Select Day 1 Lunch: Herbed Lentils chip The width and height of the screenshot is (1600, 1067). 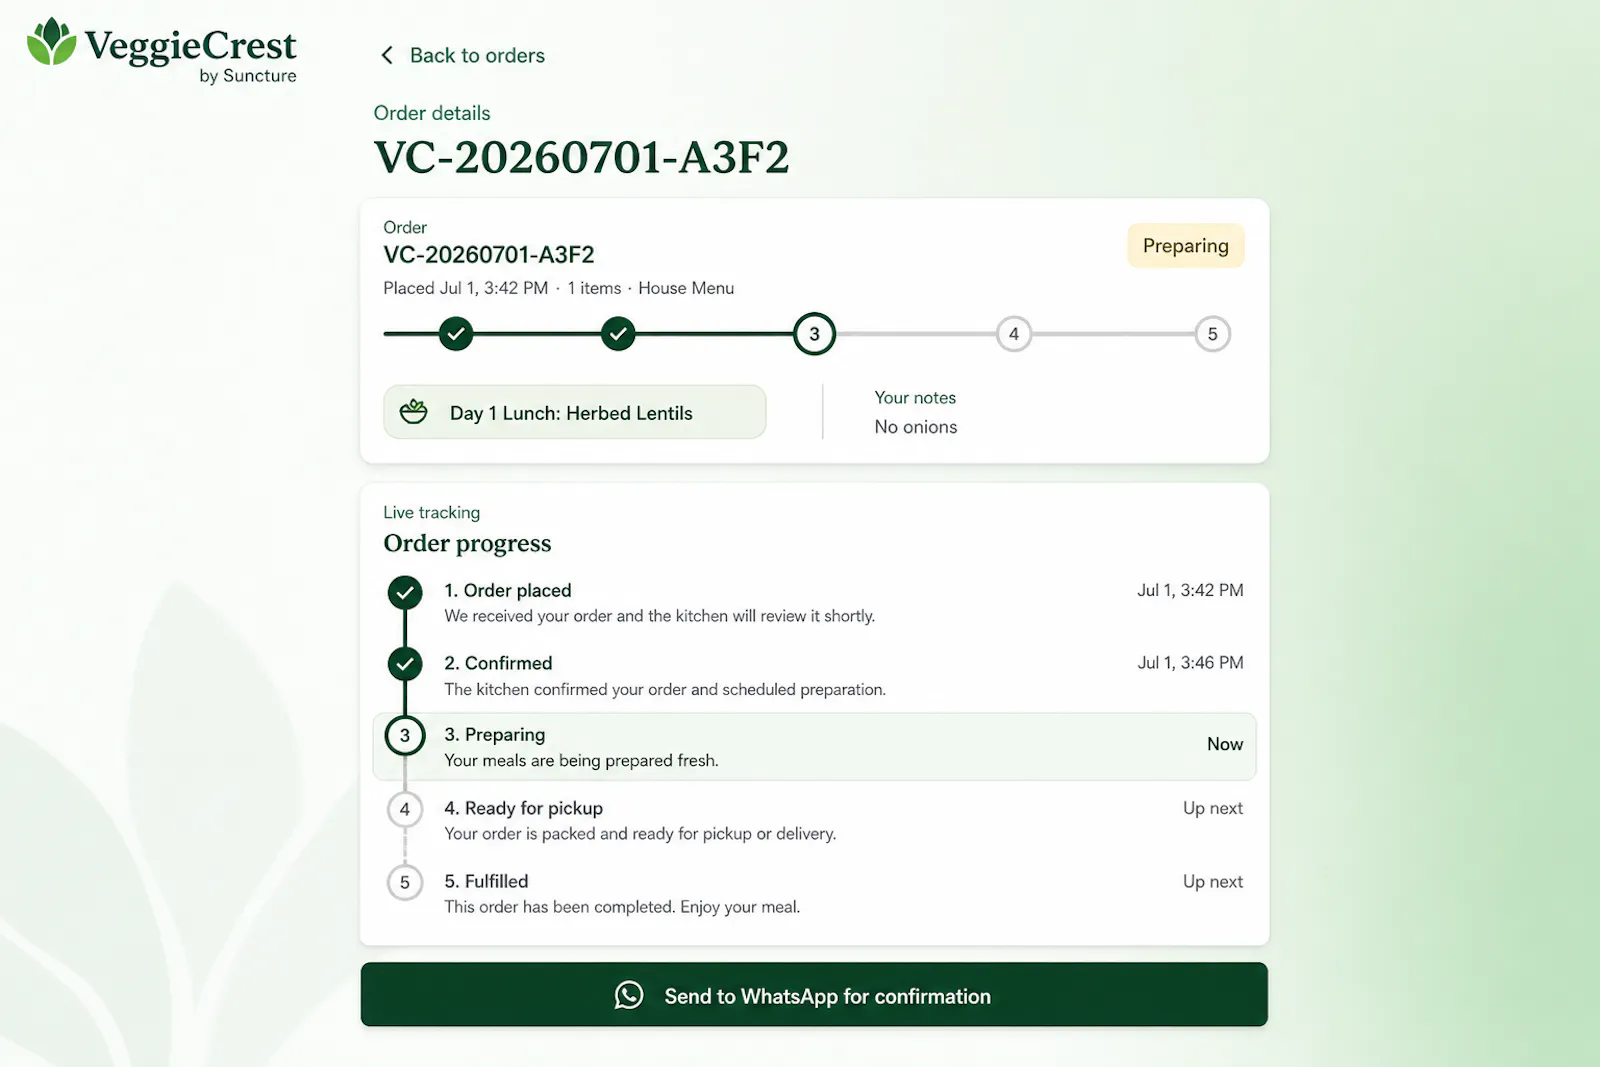pyautogui.click(x=575, y=412)
